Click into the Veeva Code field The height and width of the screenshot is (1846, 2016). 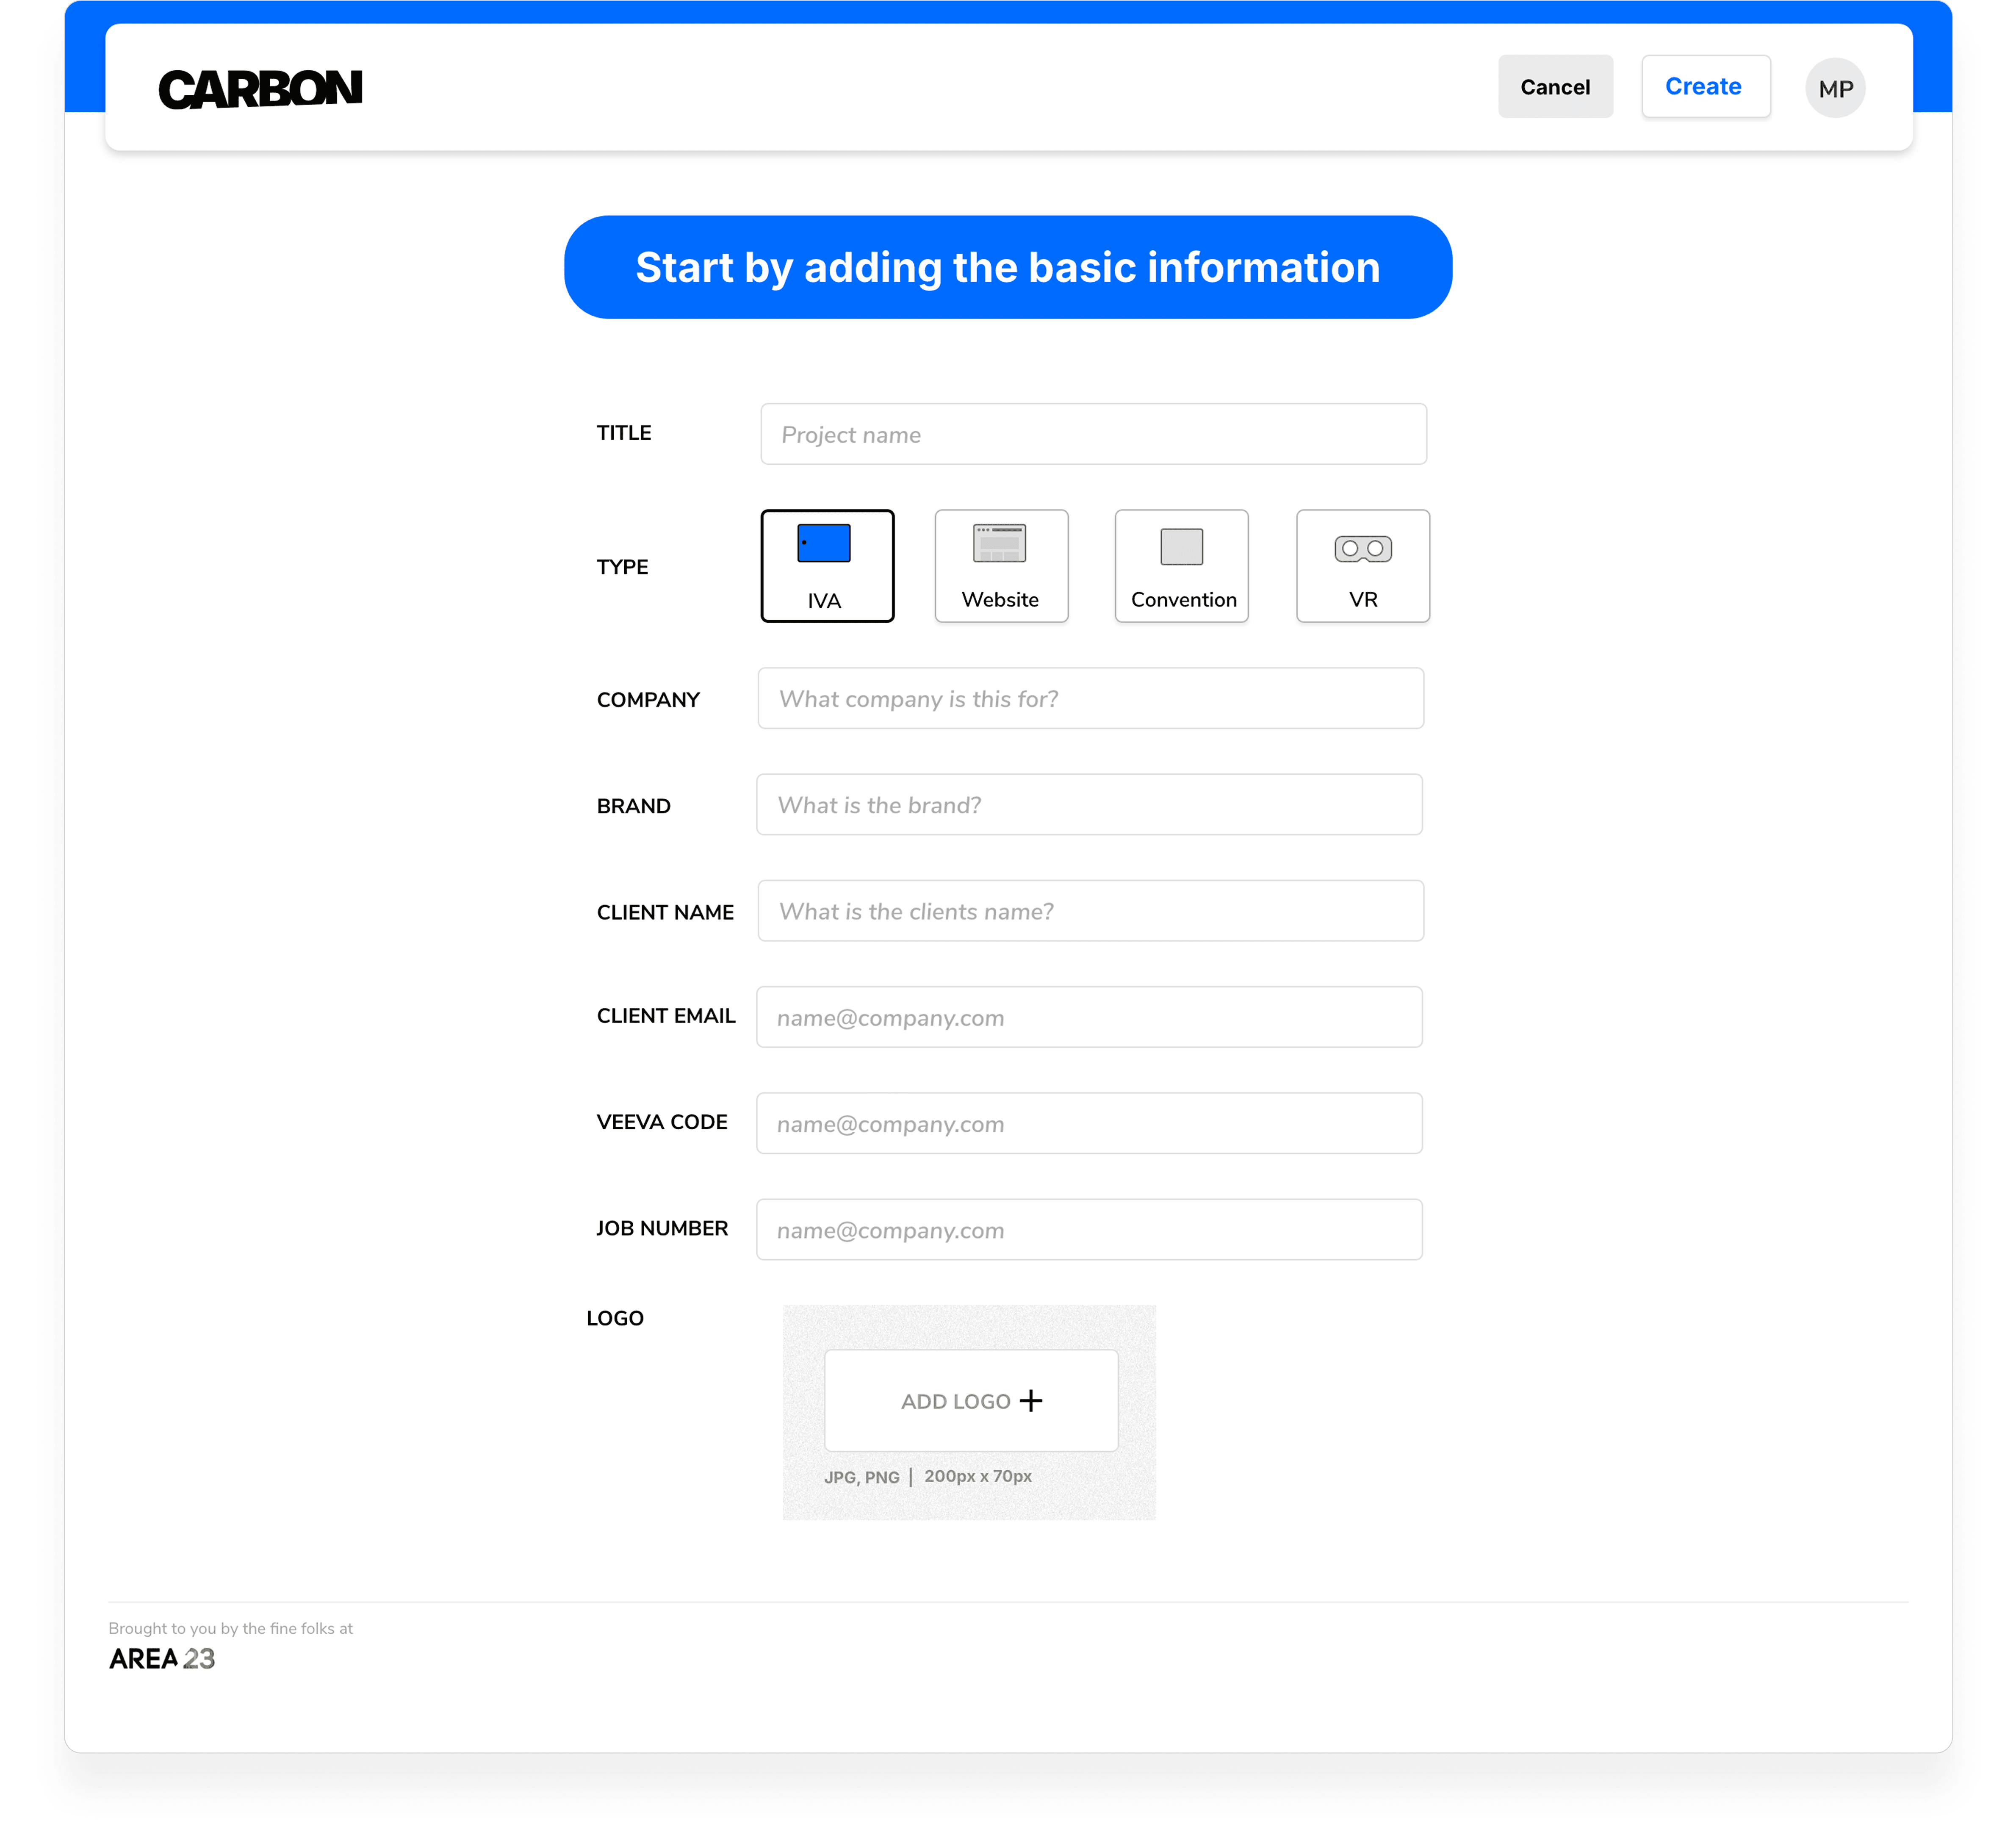[1089, 1123]
